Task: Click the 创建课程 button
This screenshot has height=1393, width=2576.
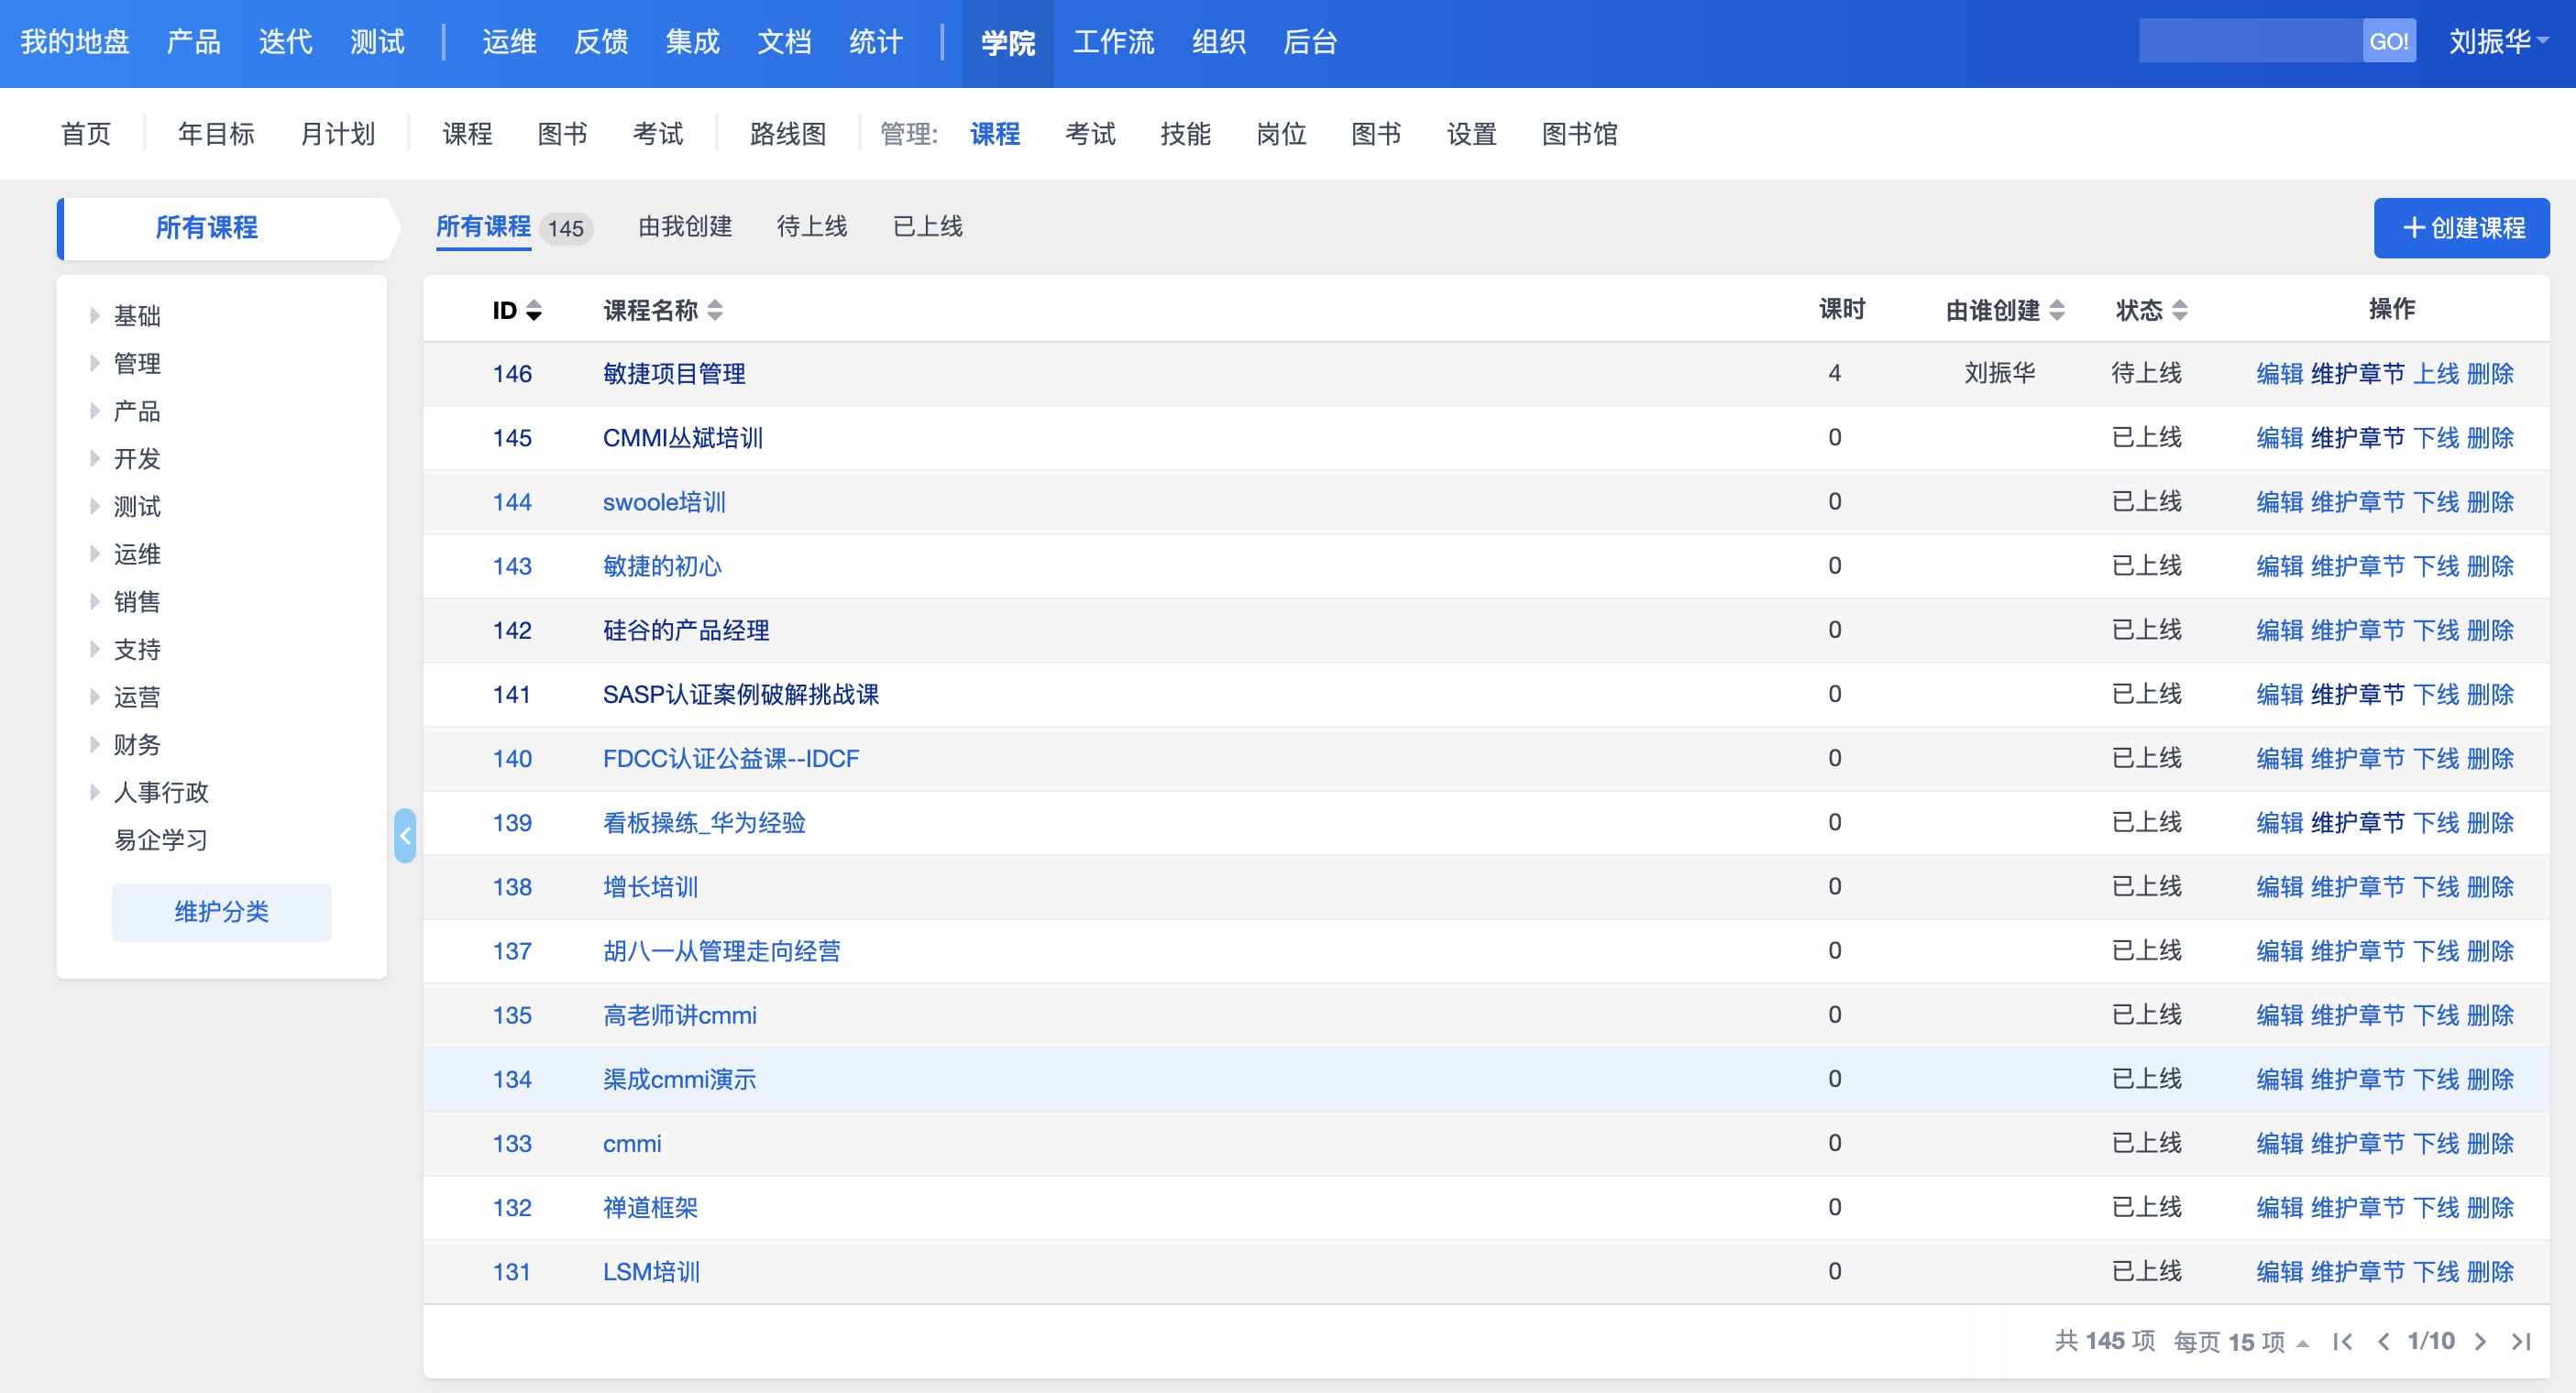Action: tap(2461, 228)
